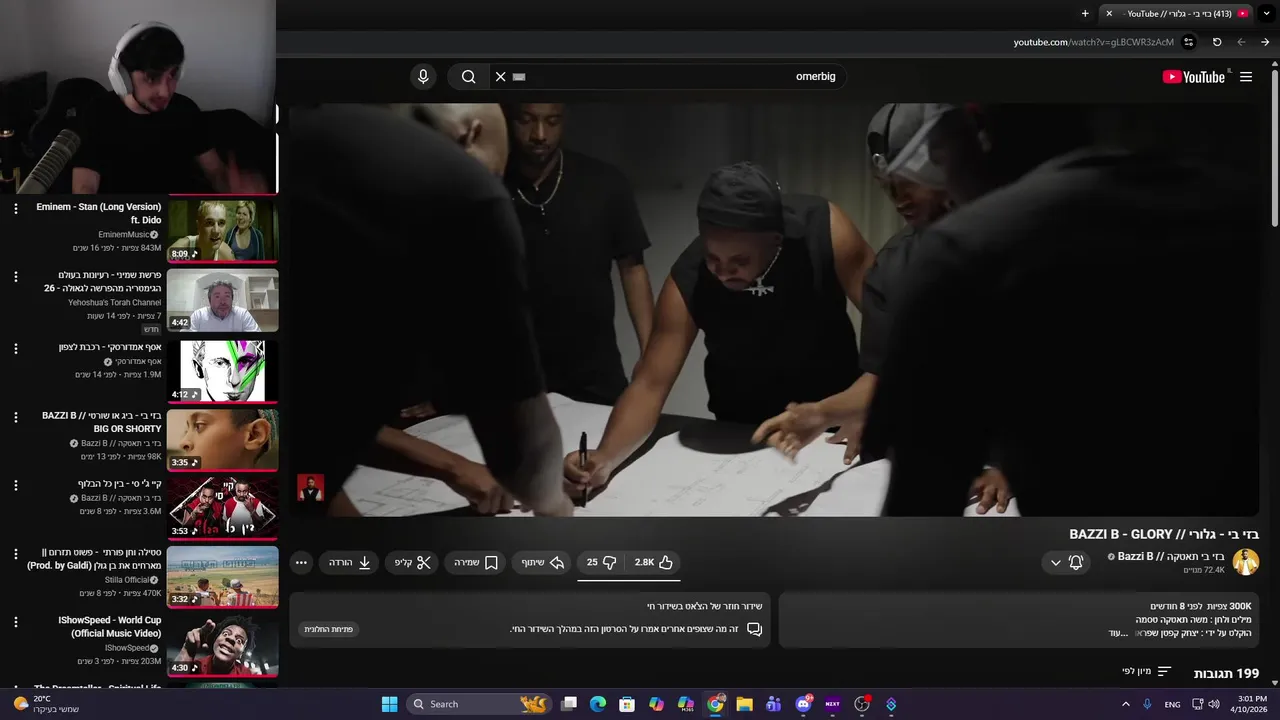Go to the YouTube home logo
This screenshot has width=1280, height=720.
pyautogui.click(x=1193, y=77)
